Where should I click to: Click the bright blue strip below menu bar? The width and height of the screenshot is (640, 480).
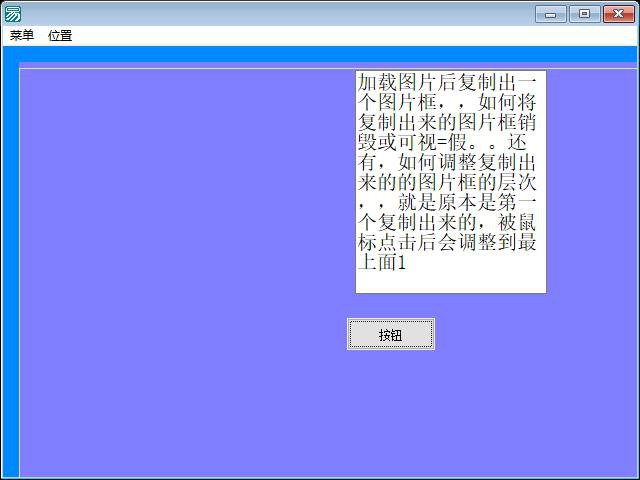pos(320,53)
